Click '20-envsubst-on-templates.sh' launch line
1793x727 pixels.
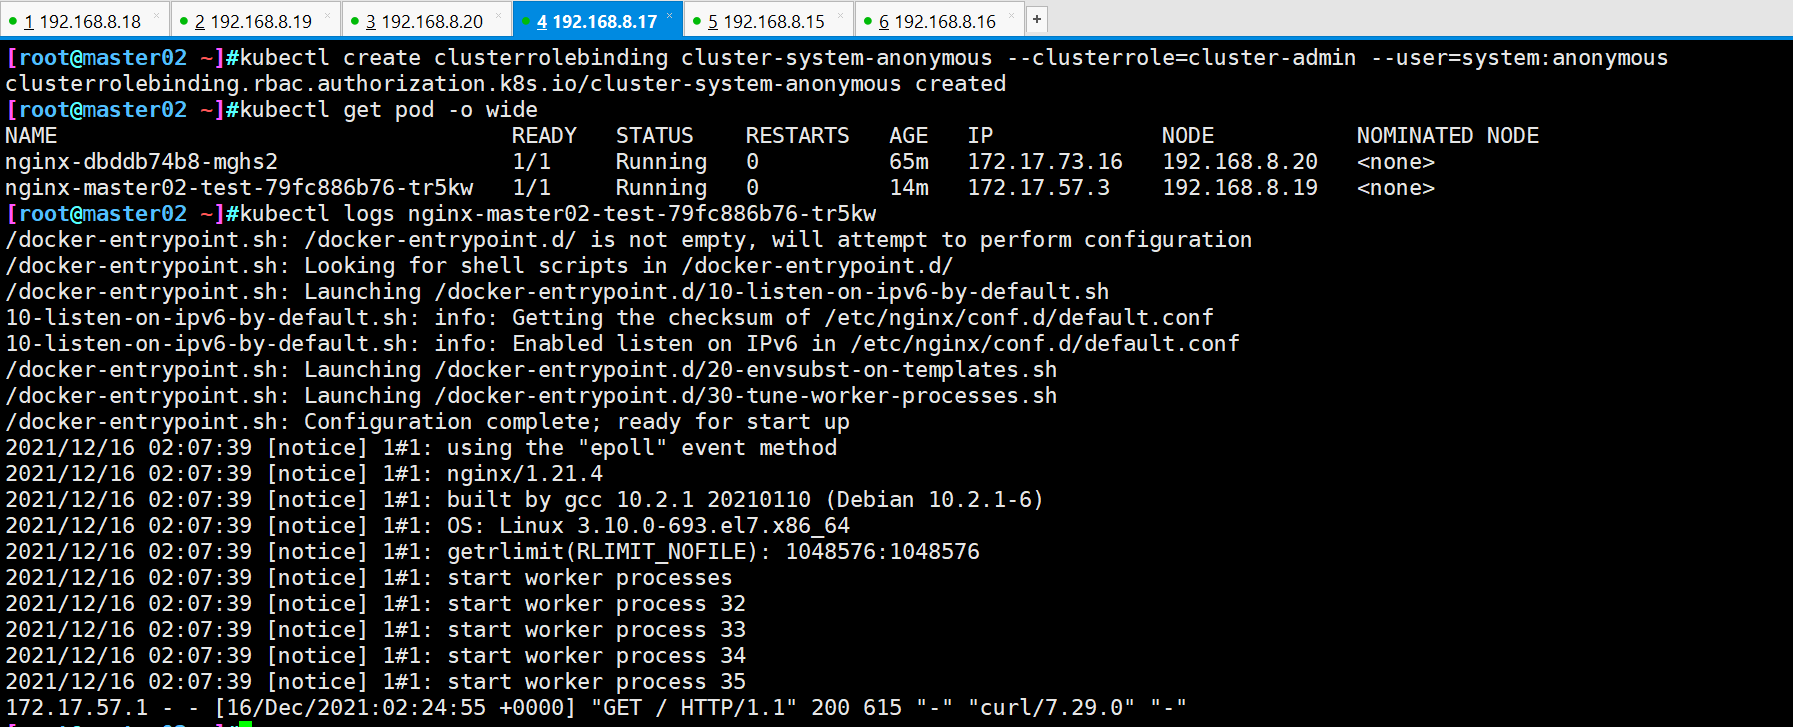(531, 370)
